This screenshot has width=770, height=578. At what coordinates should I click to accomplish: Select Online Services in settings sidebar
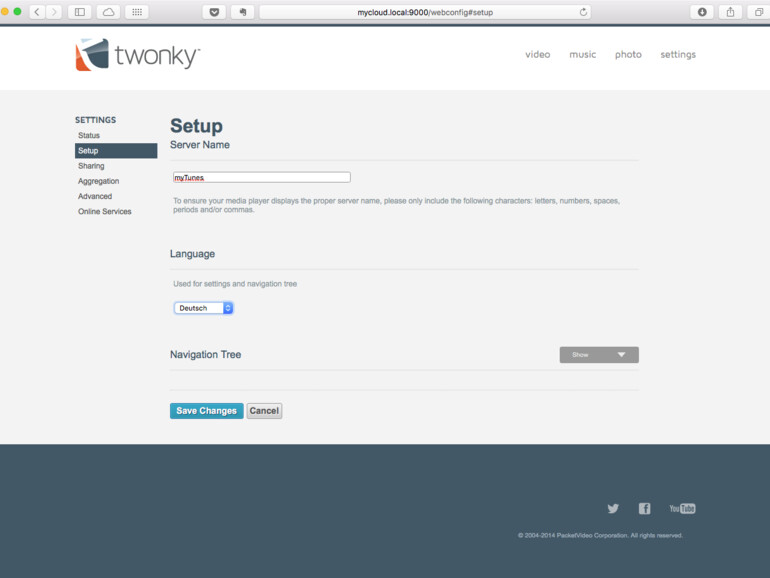point(105,211)
